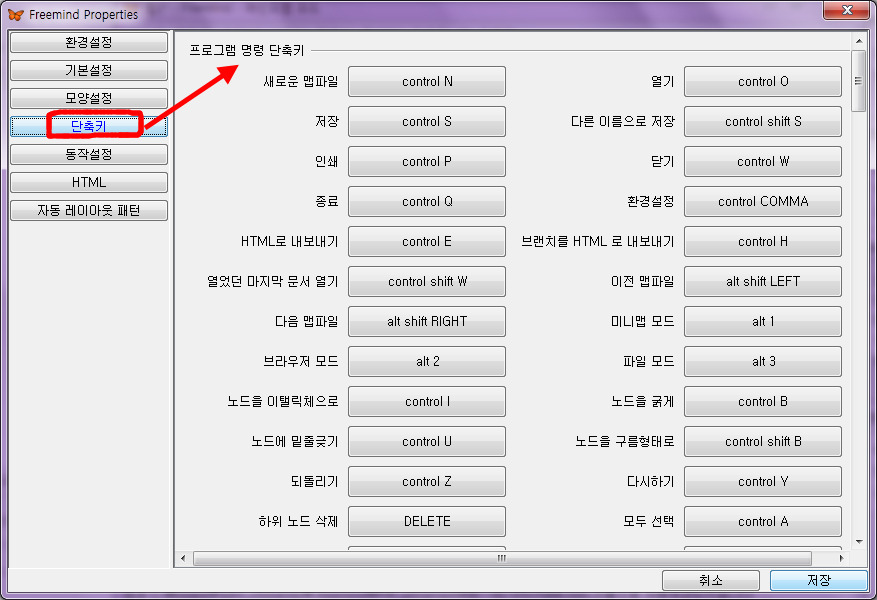Click the vertical scrollbar down arrow
The height and width of the screenshot is (600, 877).
(x=859, y=541)
